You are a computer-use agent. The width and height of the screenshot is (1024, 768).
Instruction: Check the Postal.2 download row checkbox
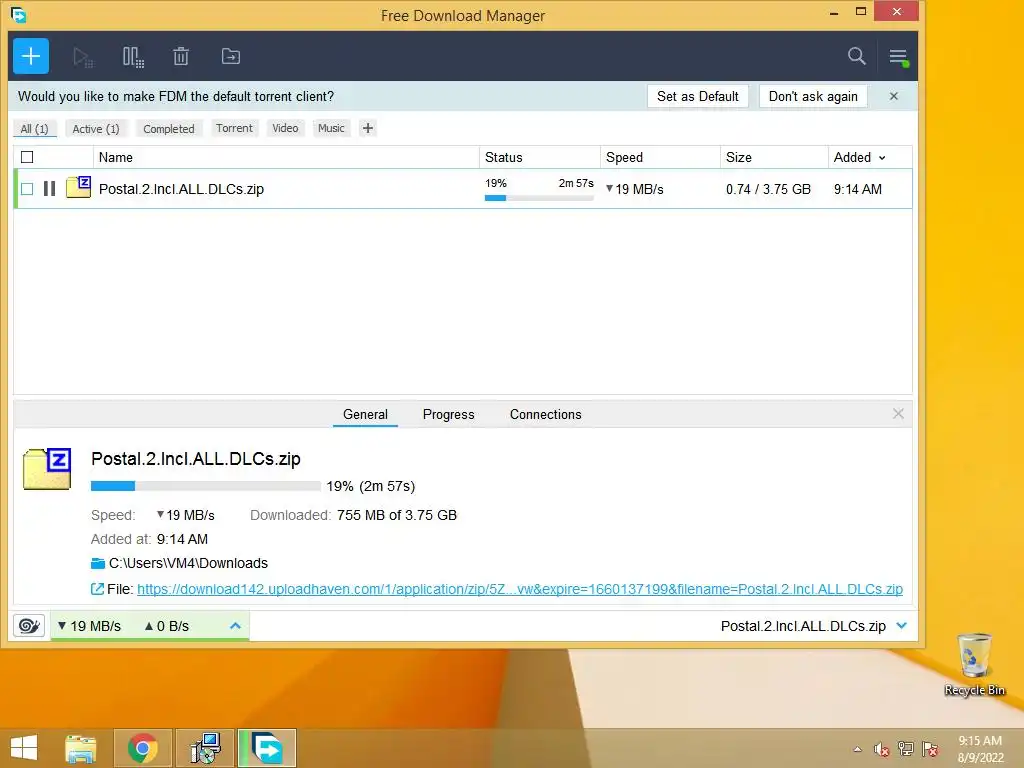[x=27, y=189]
